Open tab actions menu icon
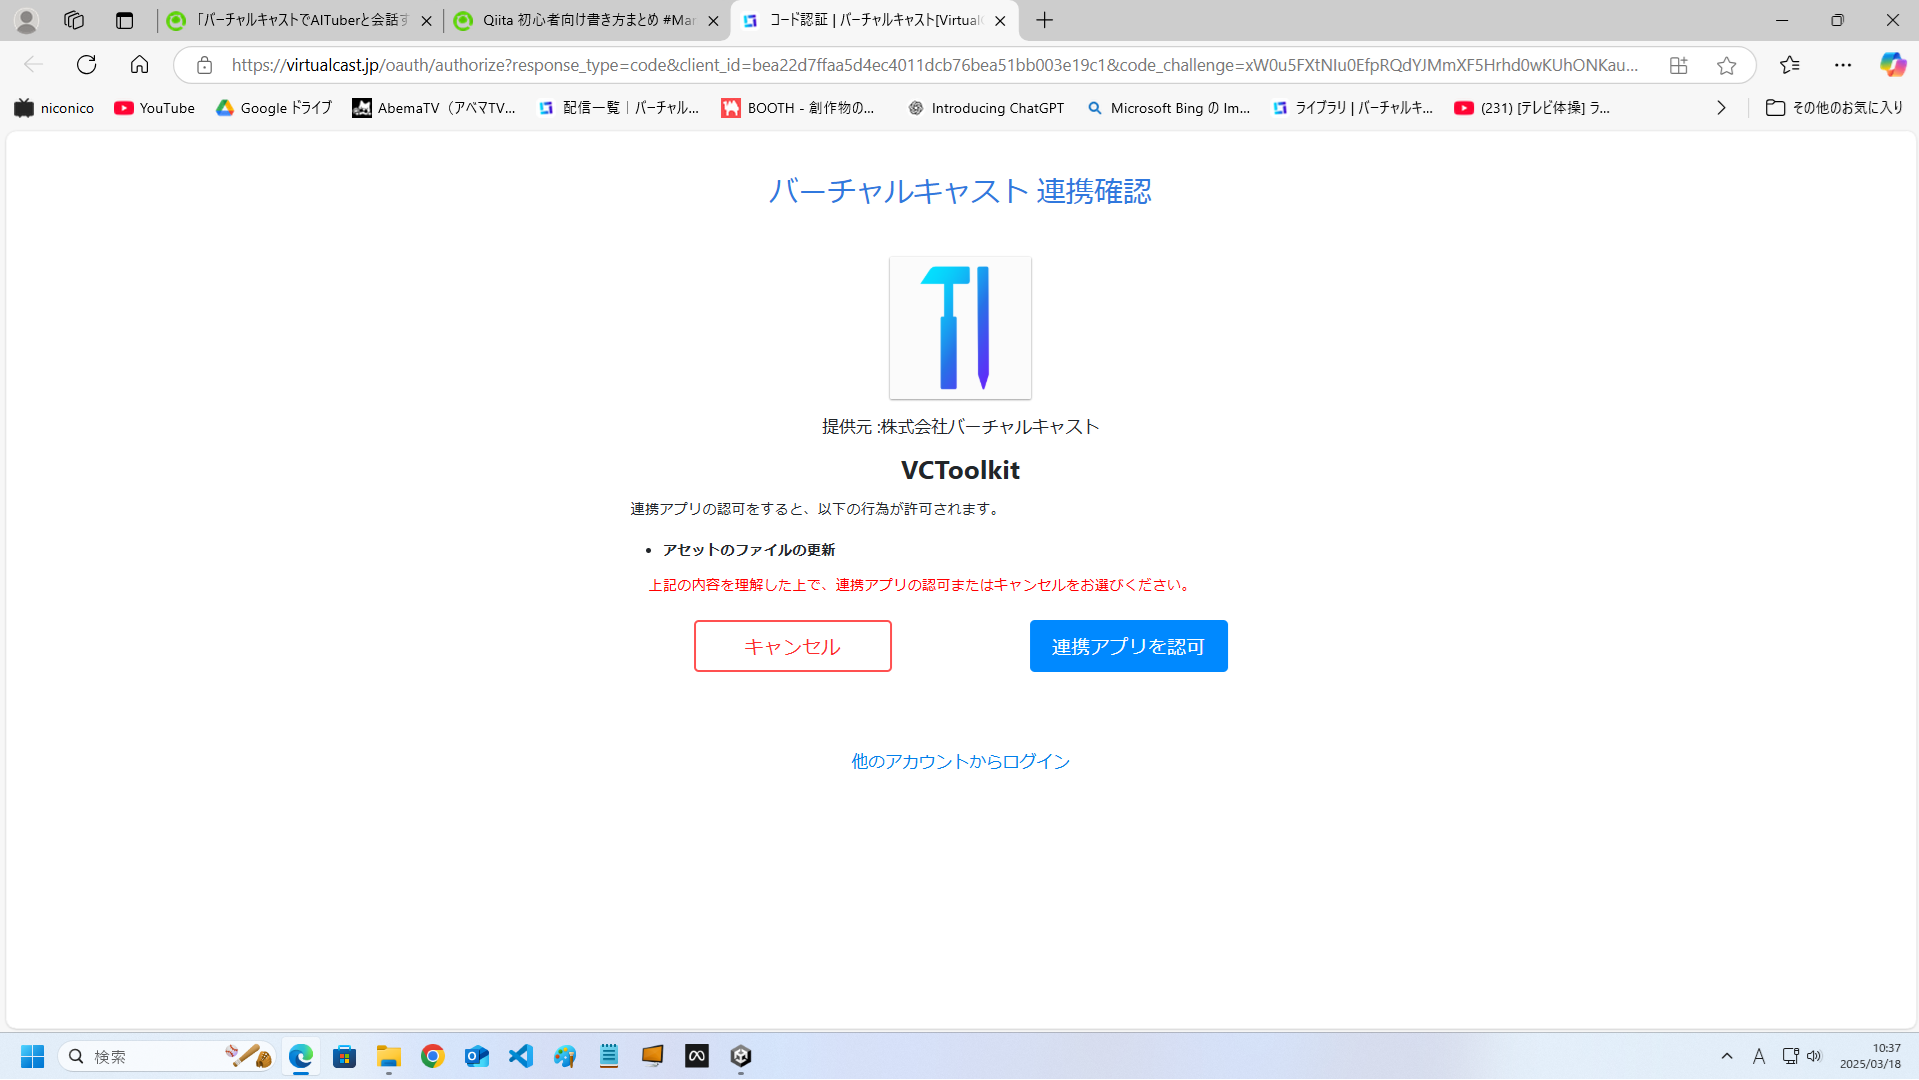Viewport: 1919px width, 1080px height. click(124, 20)
